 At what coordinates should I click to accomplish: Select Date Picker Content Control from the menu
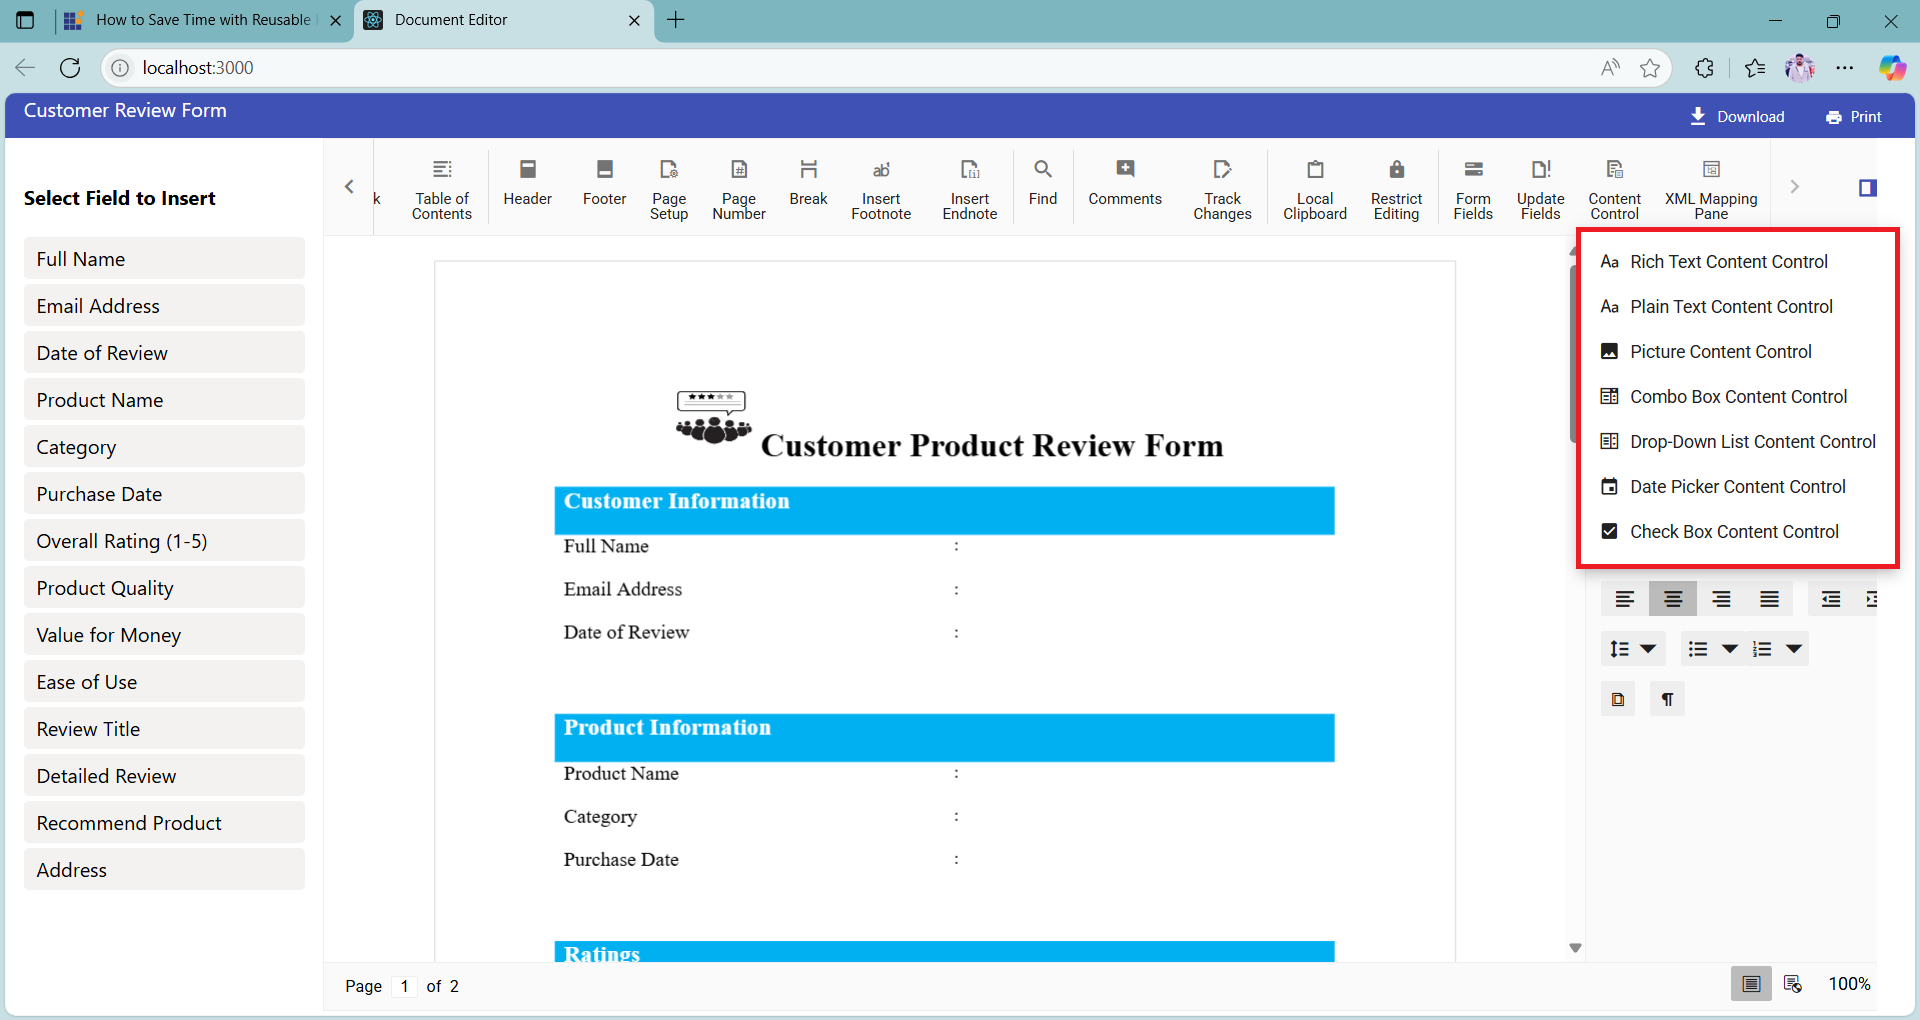pyautogui.click(x=1736, y=486)
